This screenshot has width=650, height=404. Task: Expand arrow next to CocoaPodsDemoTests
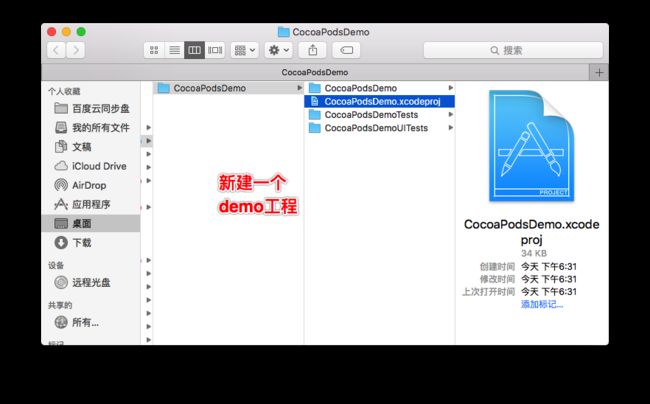point(451,115)
